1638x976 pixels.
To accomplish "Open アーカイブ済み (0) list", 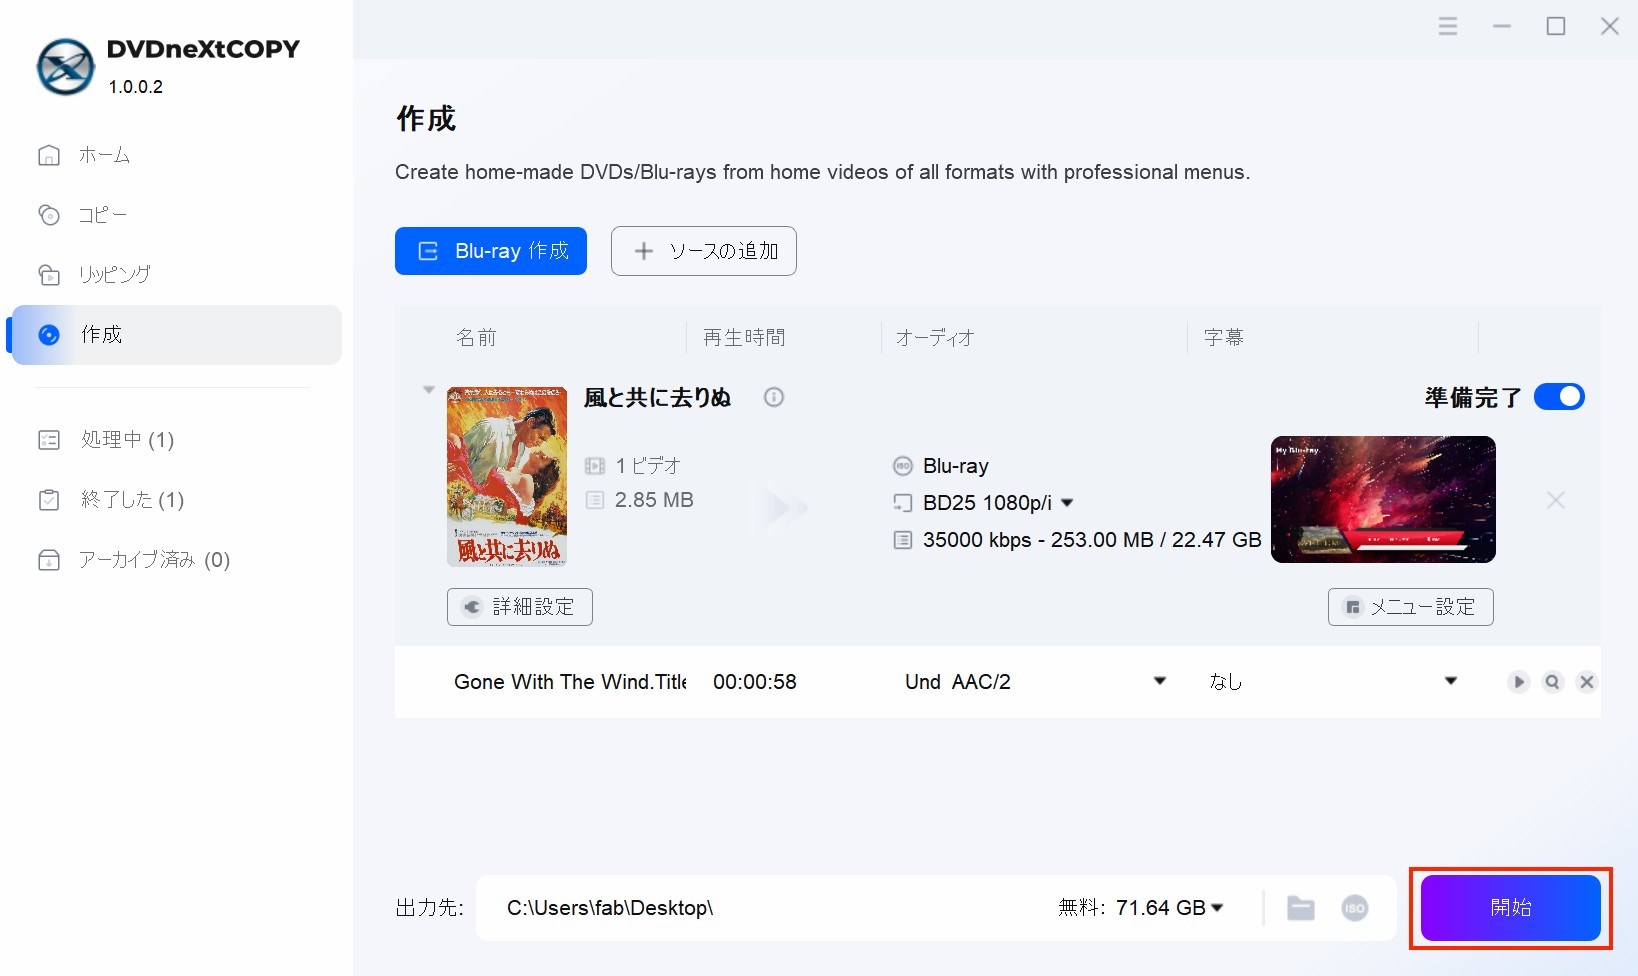I will (134, 560).
